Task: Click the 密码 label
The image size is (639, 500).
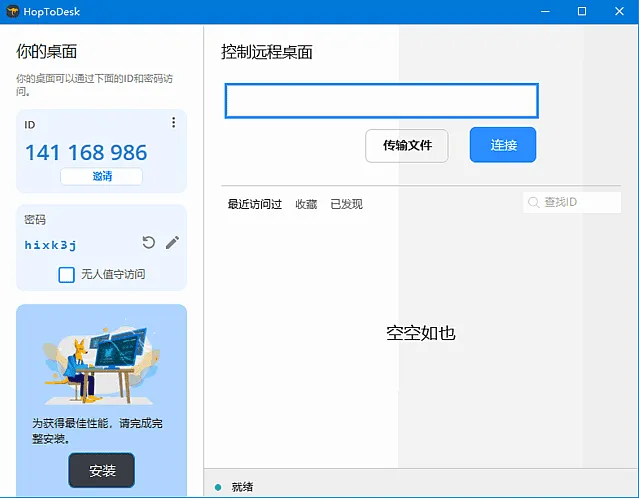Action: (x=35, y=220)
